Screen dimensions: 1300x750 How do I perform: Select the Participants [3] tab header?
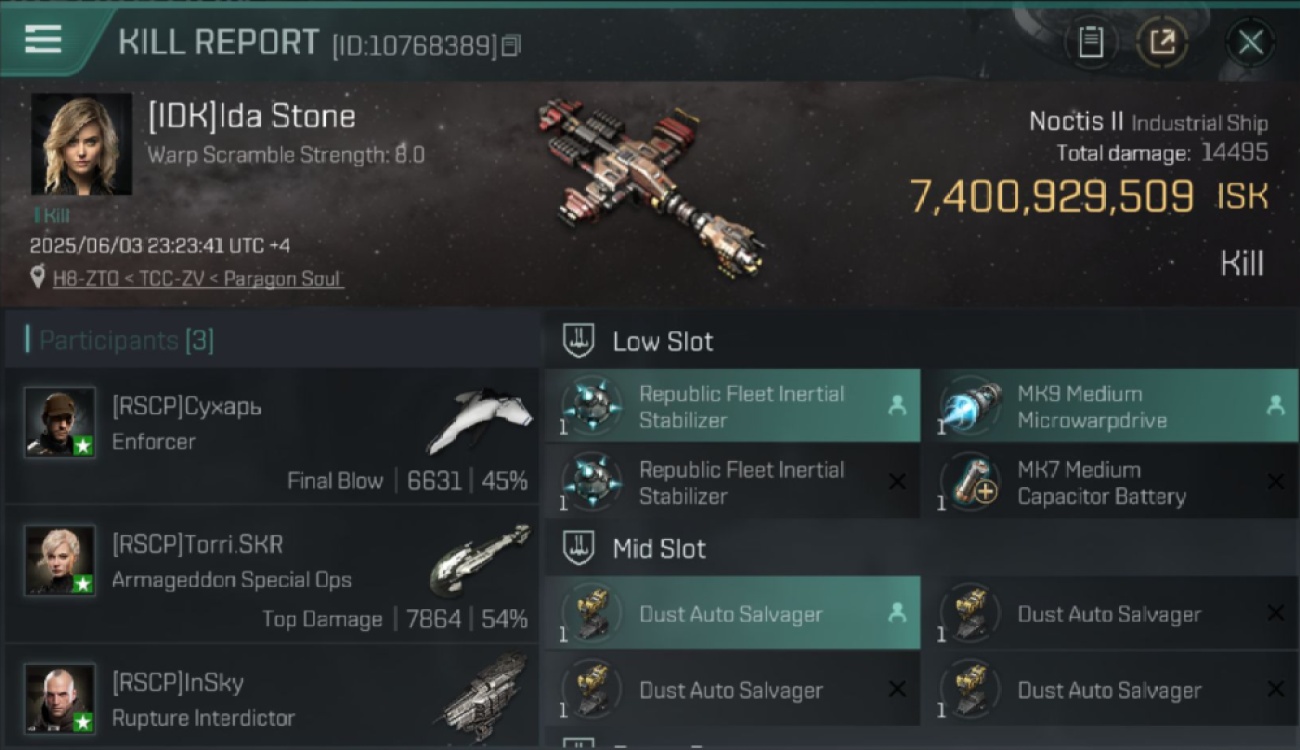click(126, 340)
